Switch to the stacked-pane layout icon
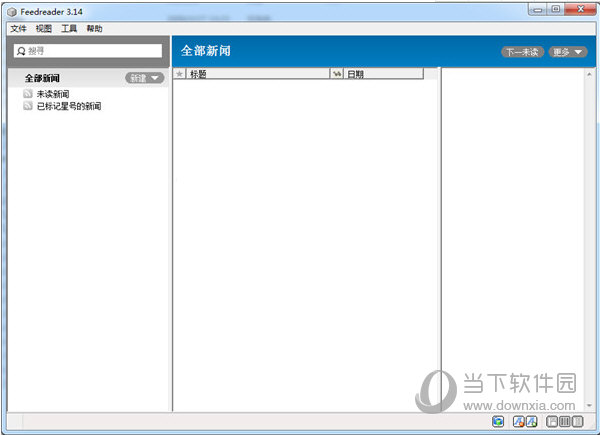The image size is (600, 435). click(x=552, y=422)
